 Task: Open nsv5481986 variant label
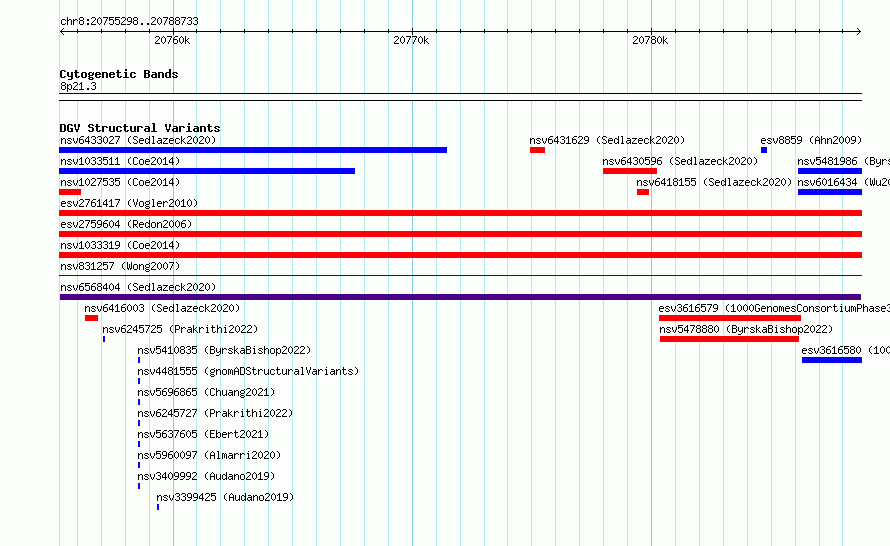click(843, 161)
